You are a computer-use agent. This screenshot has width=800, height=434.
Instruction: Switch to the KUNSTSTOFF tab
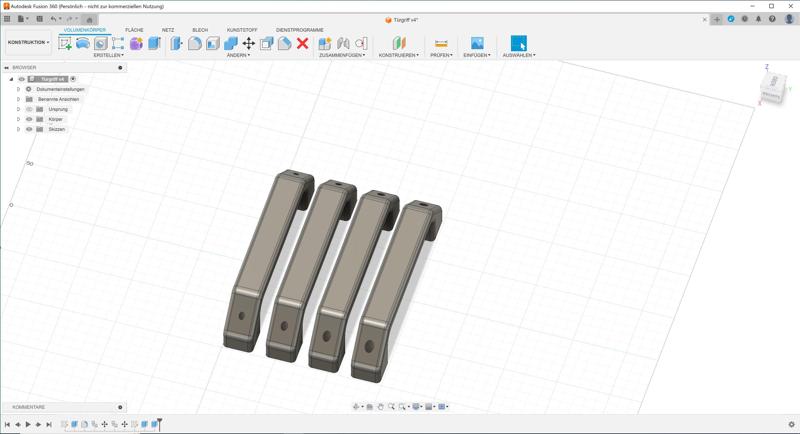242,30
